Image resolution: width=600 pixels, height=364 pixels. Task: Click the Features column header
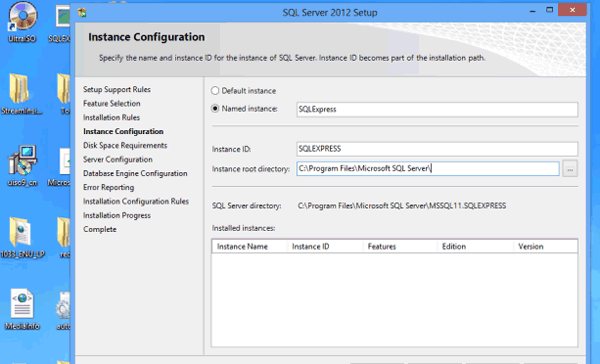coord(400,246)
